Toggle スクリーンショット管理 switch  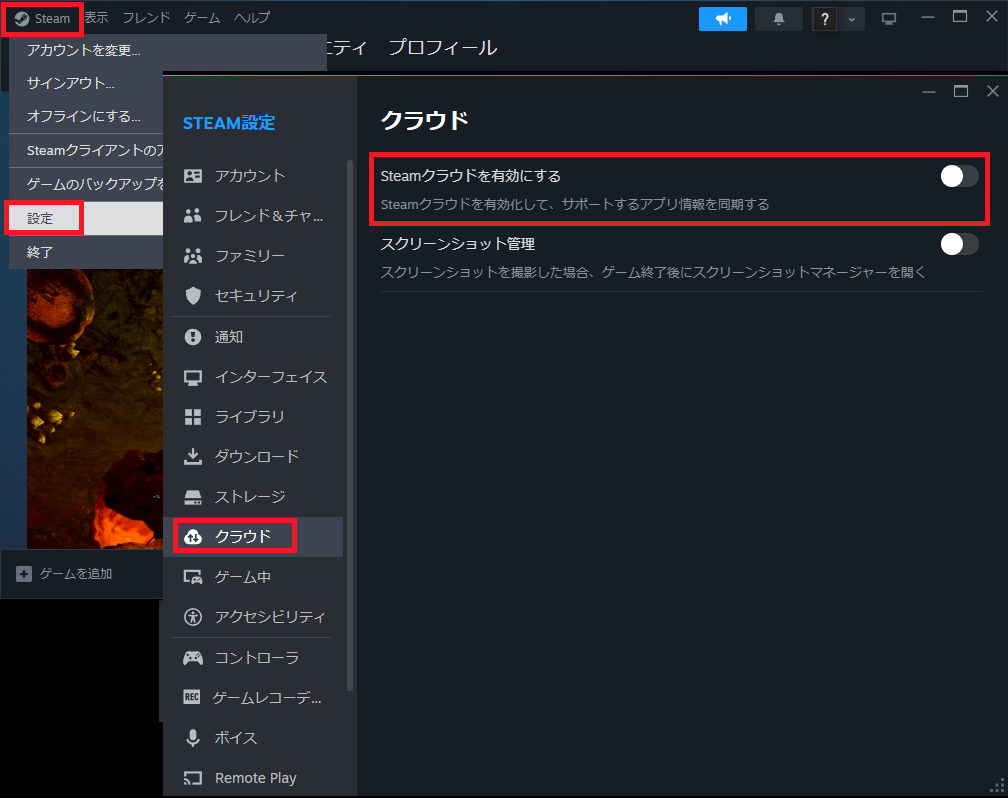tap(959, 244)
